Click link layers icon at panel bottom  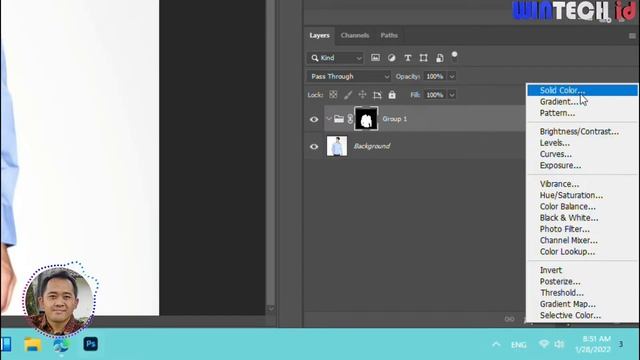509,319
